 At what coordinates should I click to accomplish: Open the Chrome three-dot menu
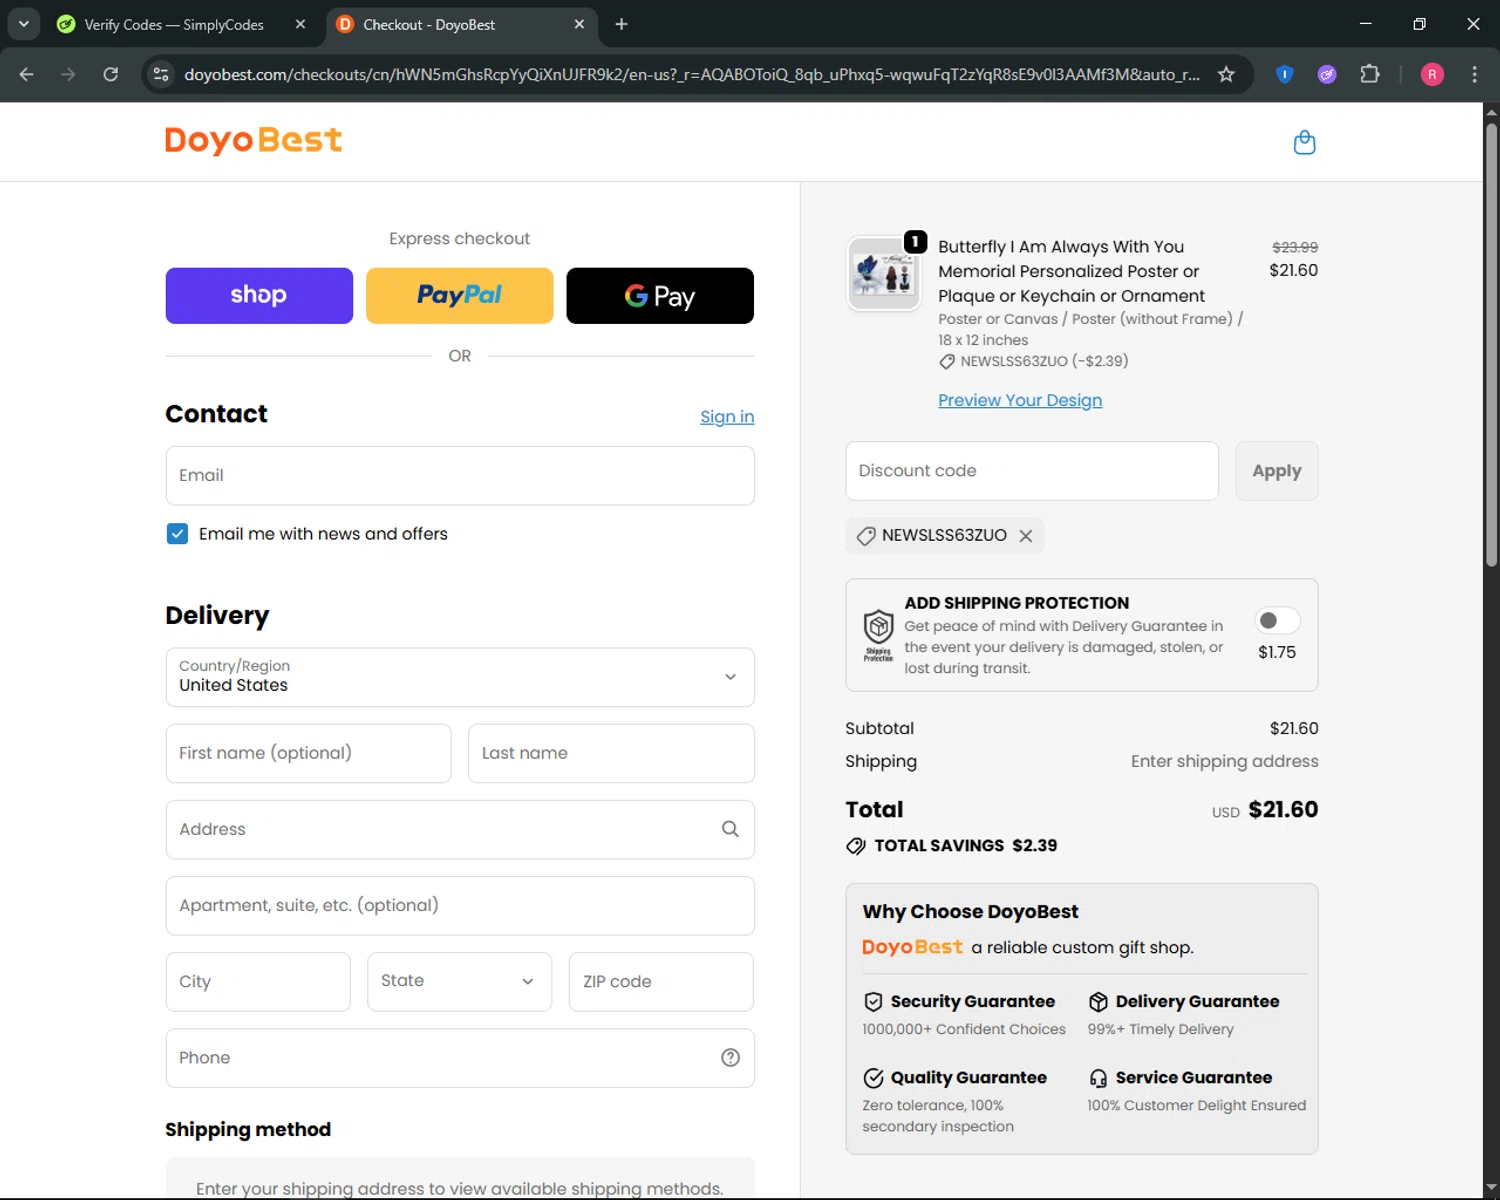[1474, 74]
